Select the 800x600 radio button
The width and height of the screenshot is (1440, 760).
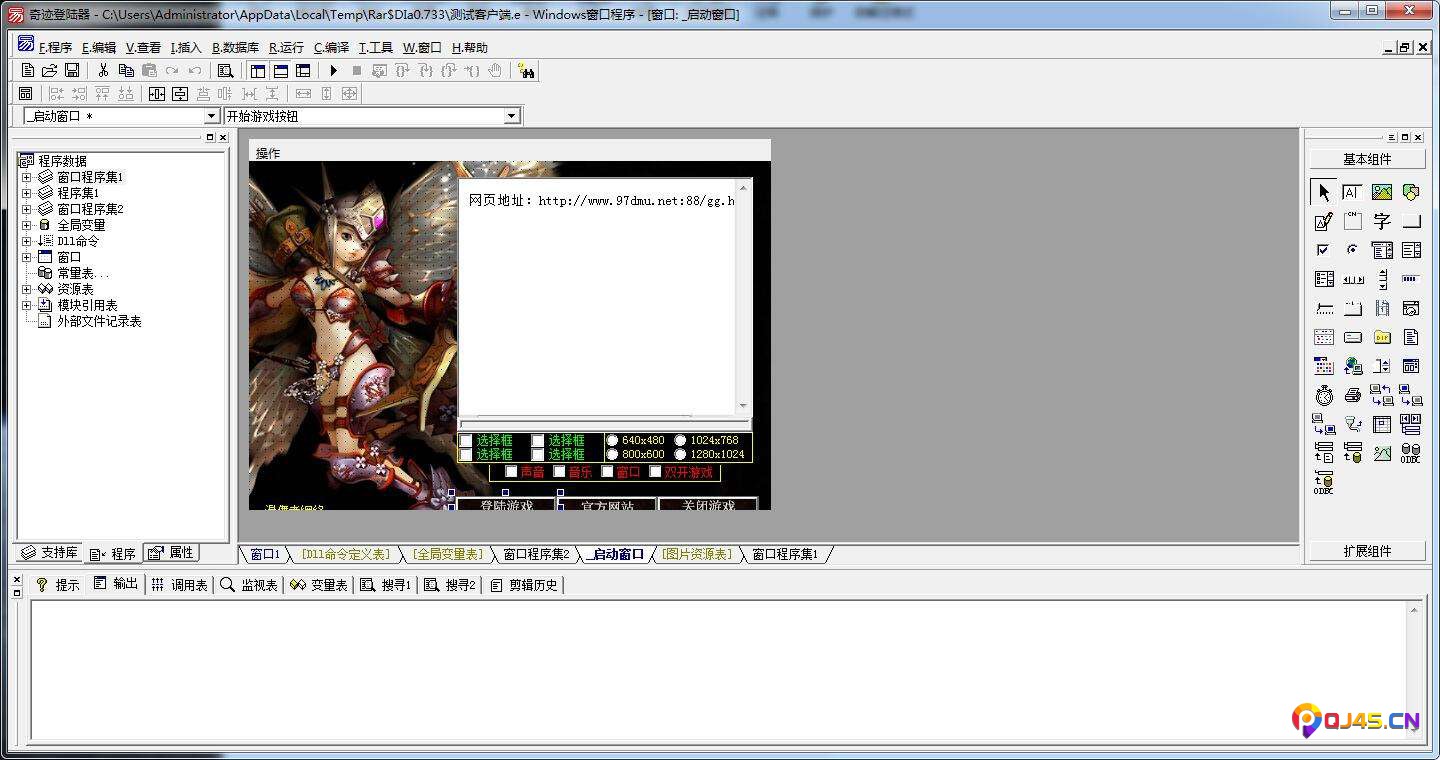[613, 454]
